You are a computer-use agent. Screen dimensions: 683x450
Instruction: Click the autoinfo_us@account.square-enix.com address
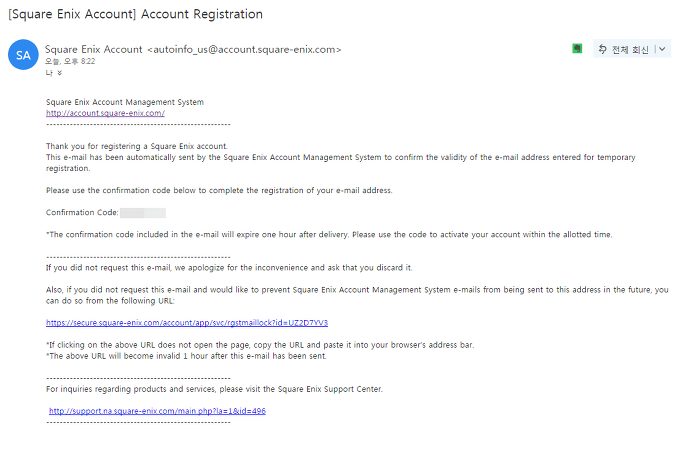(x=244, y=50)
